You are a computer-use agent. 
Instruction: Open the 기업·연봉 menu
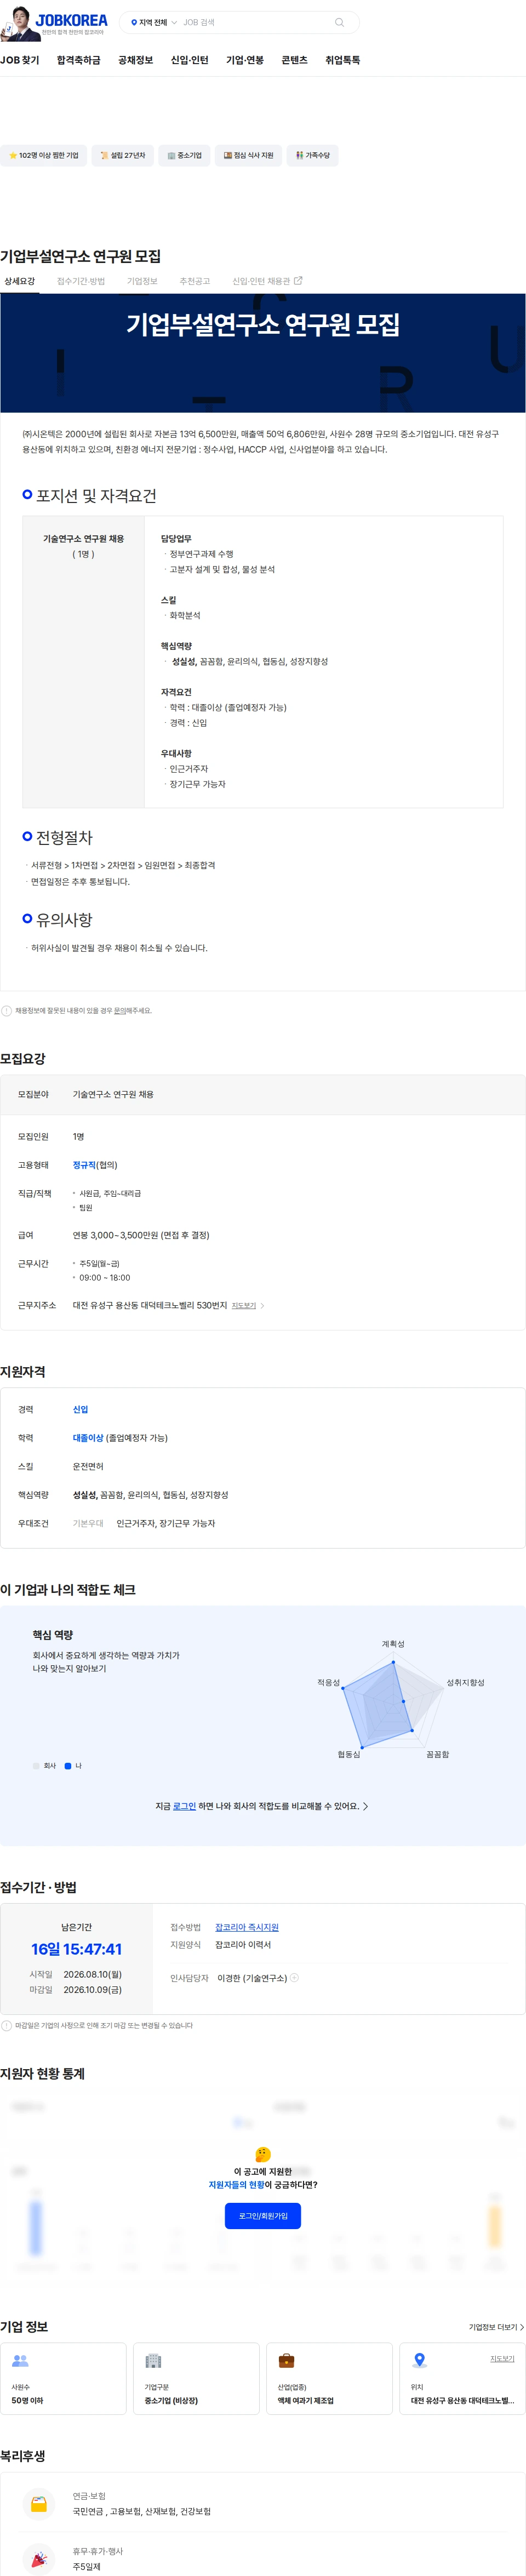245,60
